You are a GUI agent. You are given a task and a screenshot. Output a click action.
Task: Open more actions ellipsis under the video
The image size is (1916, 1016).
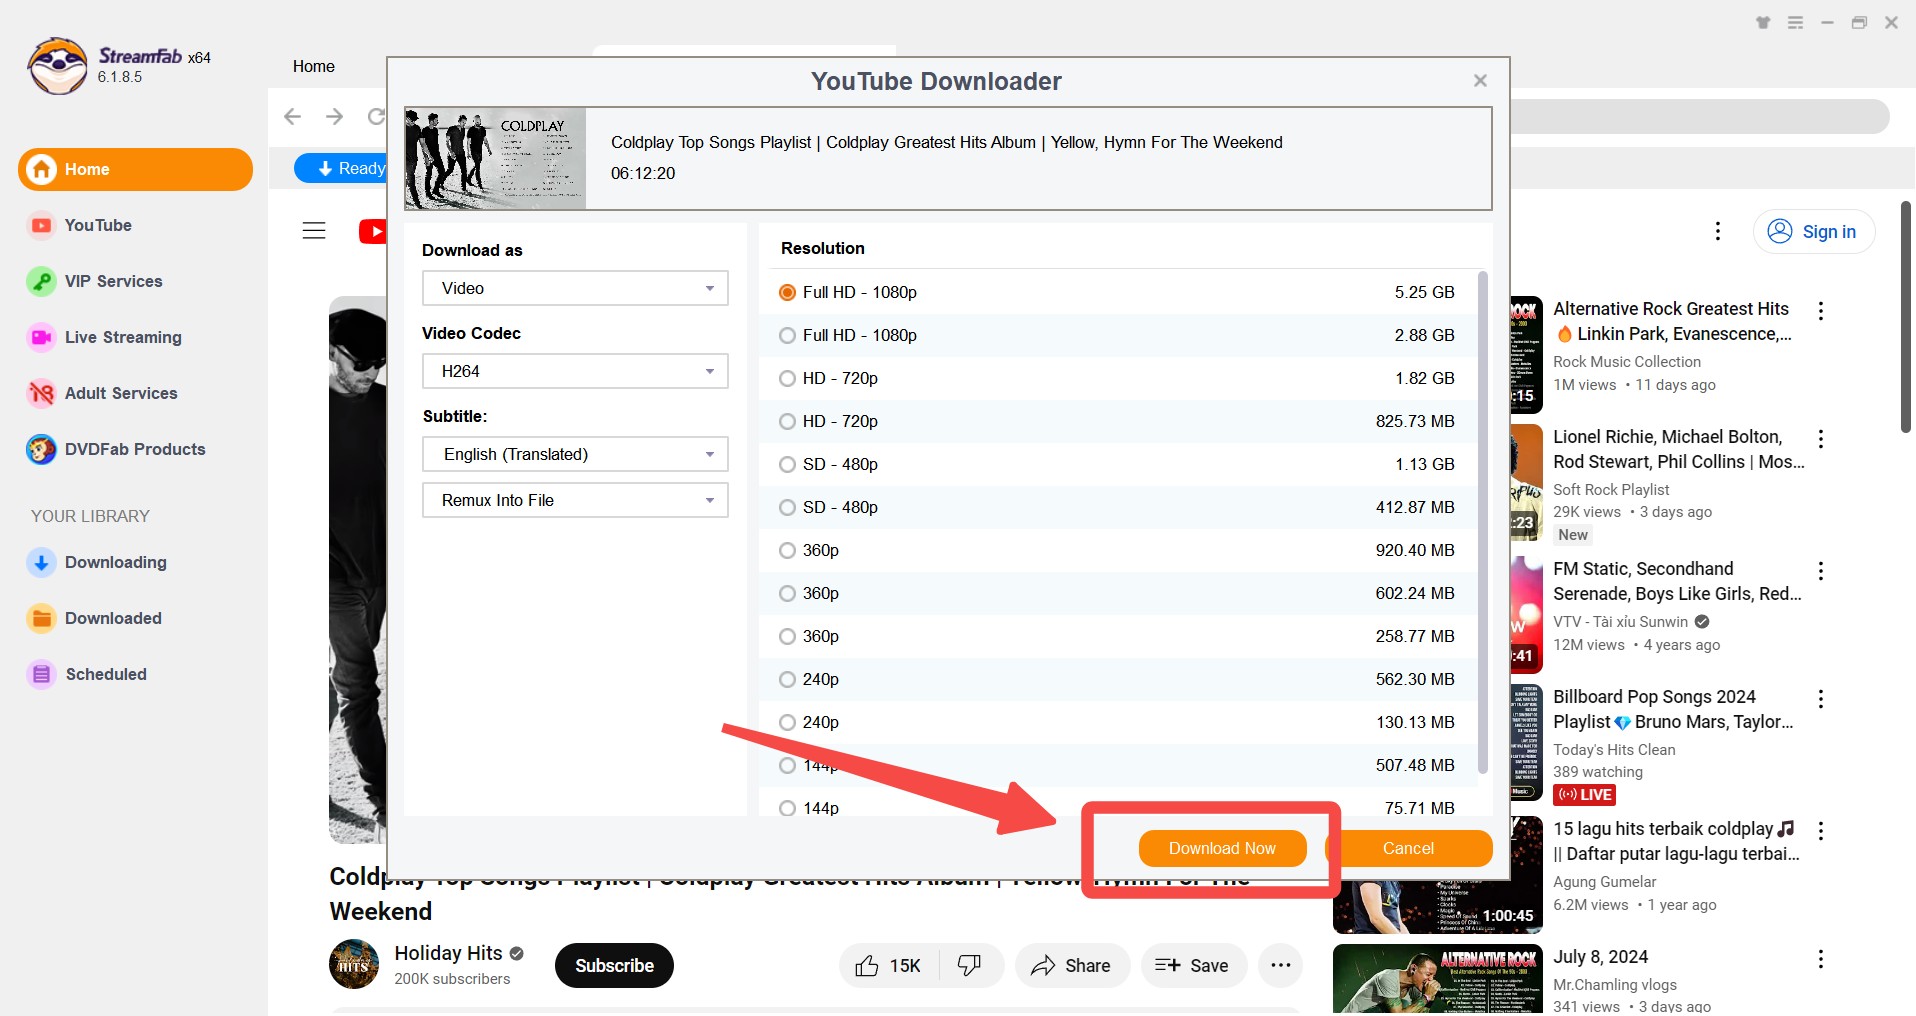click(x=1280, y=965)
